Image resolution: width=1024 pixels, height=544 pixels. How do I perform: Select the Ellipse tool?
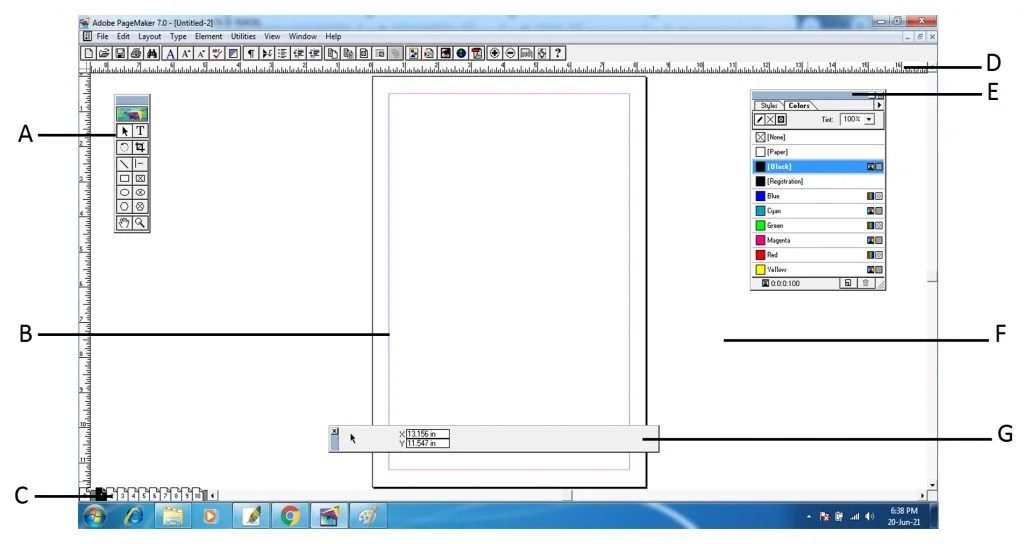tap(124, 193)
